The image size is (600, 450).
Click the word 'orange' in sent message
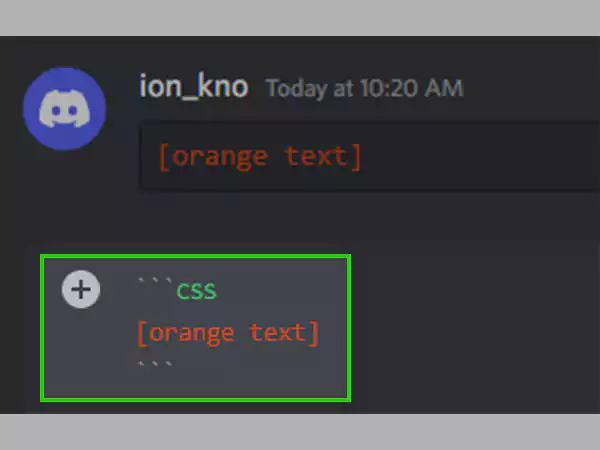[x=219, y=157]
